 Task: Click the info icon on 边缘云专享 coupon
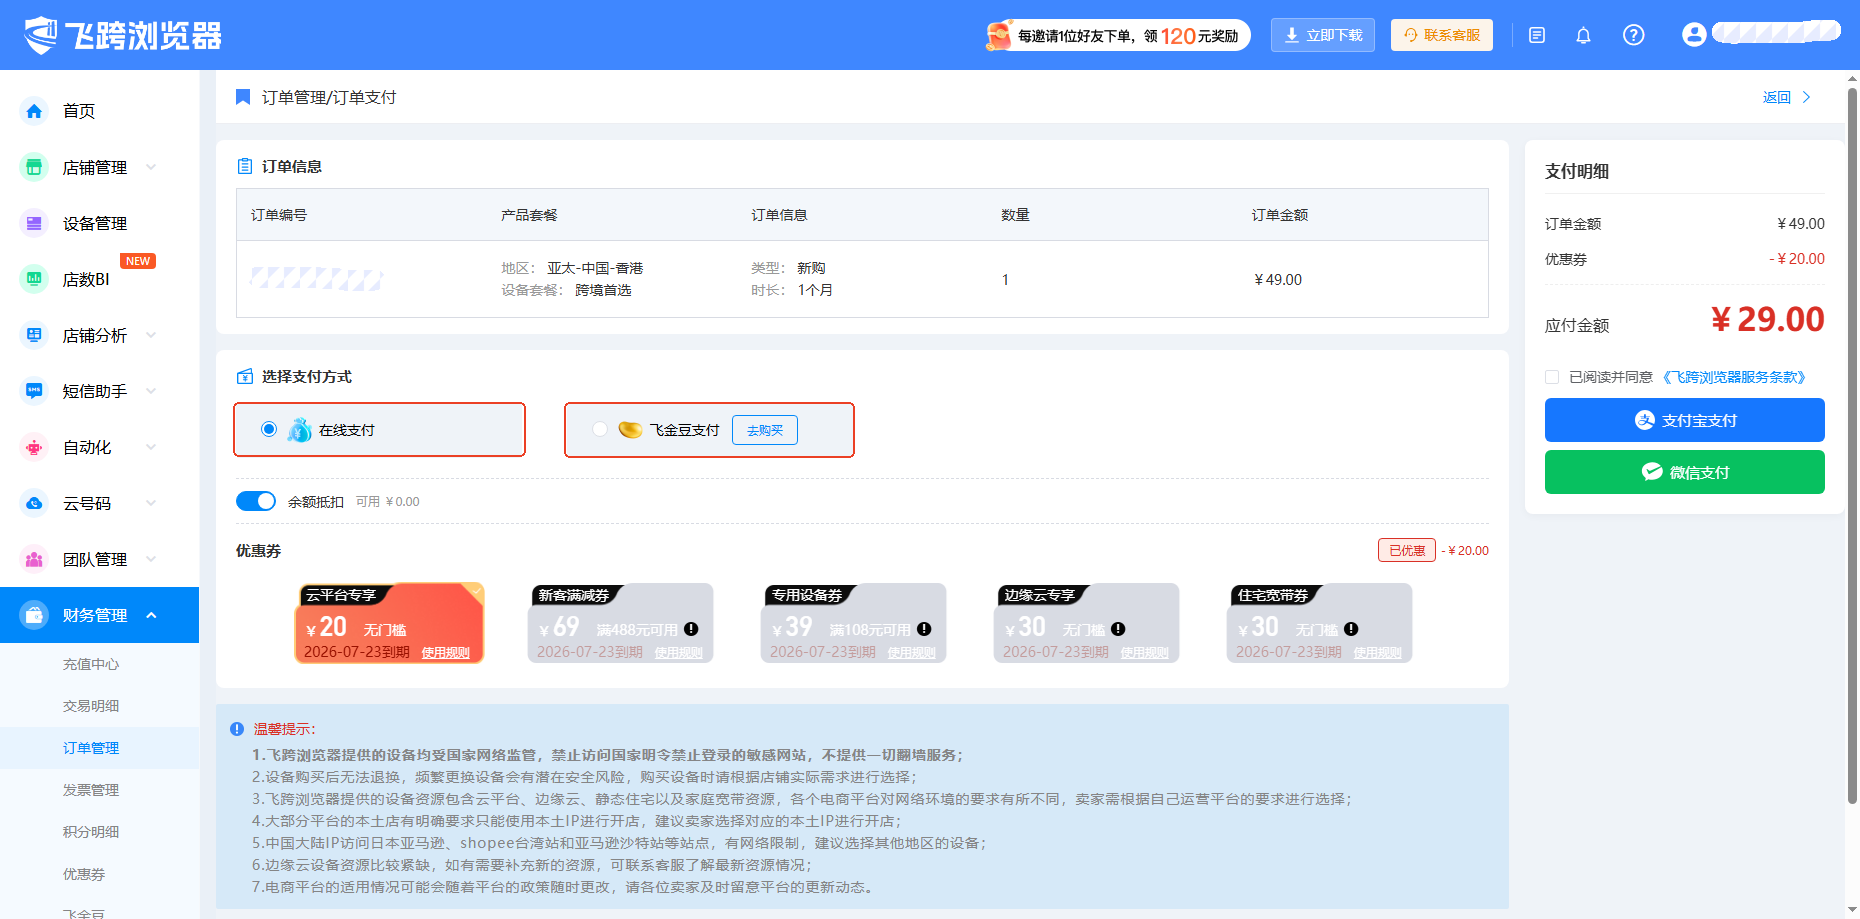coord(1118,629)
